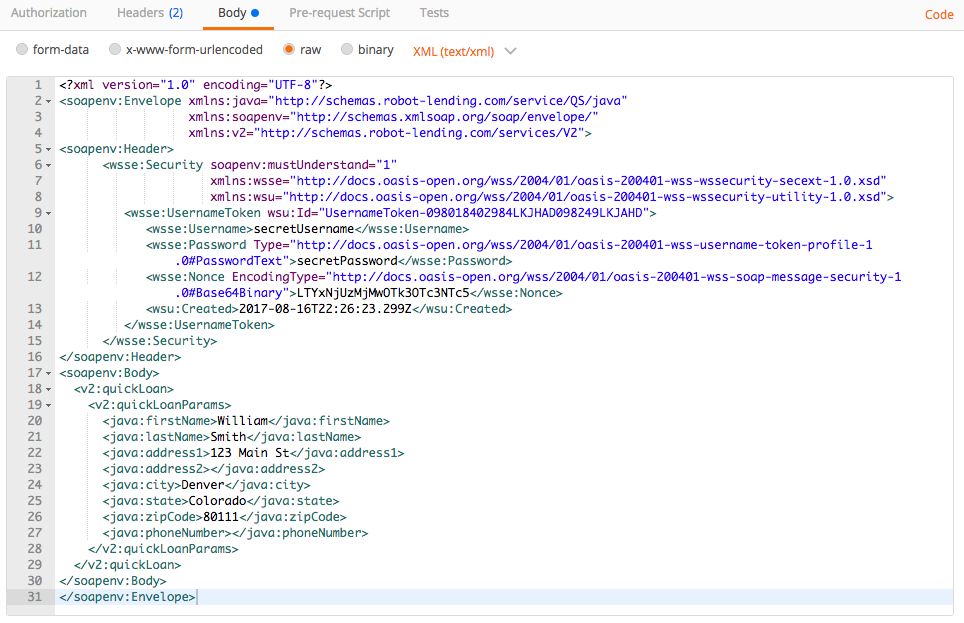The height and width of the screenshot is (623, 964).
Task: Click the firstName value William
Action: click(x=243, y=421)
